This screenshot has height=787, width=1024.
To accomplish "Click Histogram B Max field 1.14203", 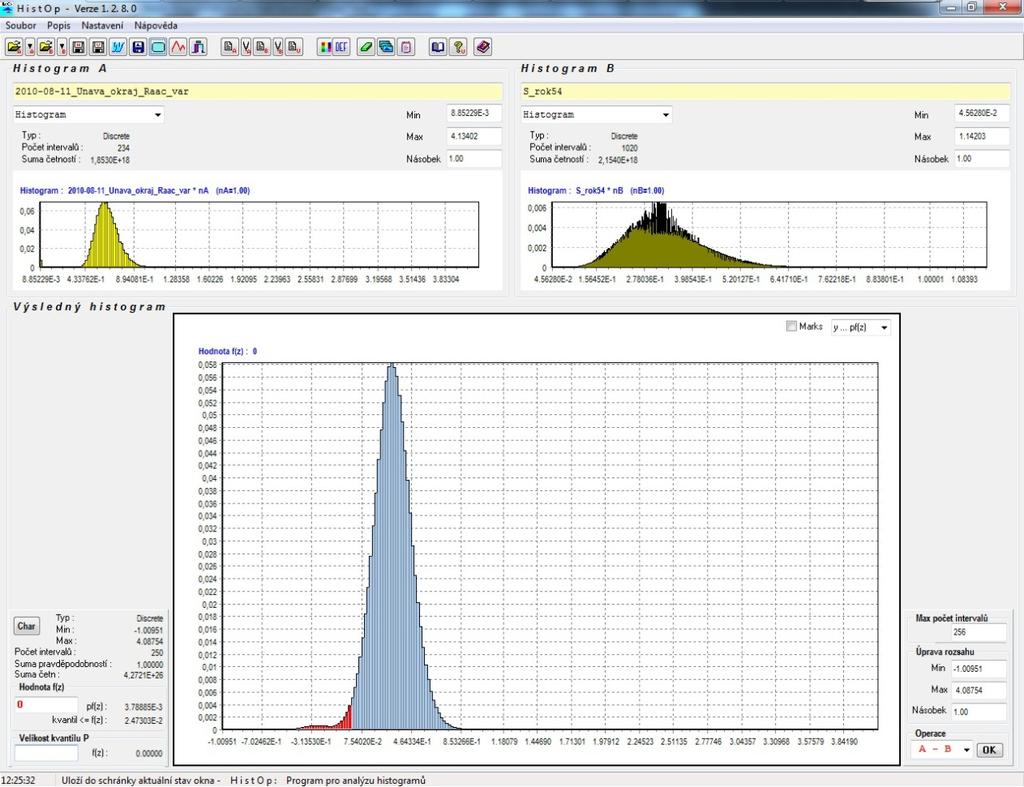I will (982, 137).
